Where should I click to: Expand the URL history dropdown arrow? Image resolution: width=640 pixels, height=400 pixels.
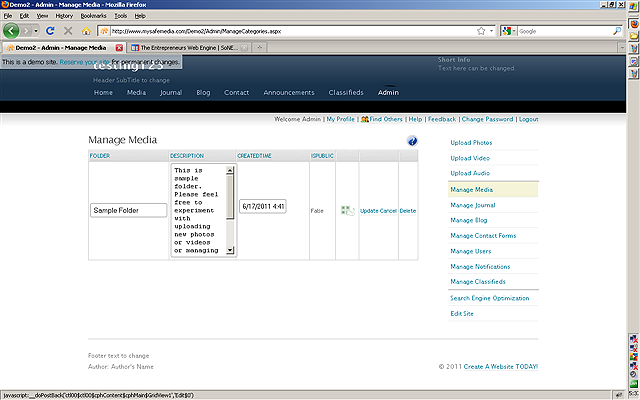pyautogui.click(x=493, y=31)
